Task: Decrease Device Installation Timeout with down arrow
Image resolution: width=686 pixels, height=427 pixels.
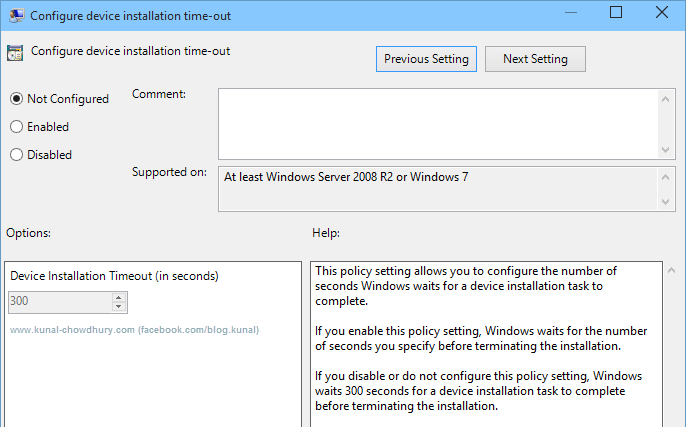Action: (119, 306)
